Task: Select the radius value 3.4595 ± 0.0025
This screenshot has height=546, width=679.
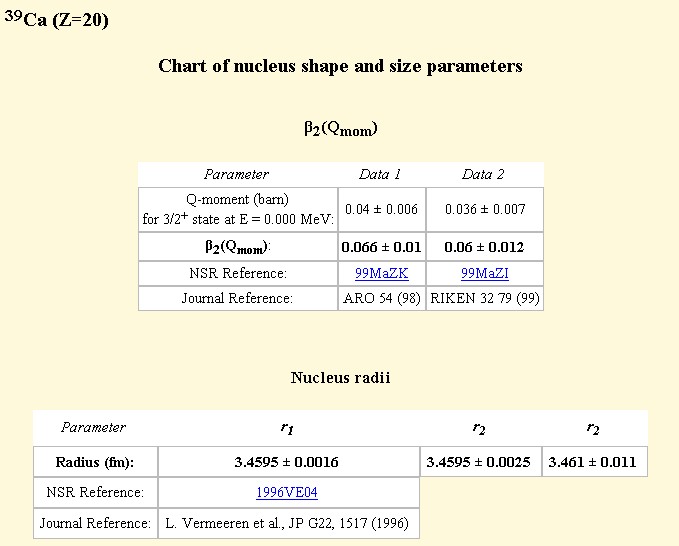Action: (x=479, y=462)
